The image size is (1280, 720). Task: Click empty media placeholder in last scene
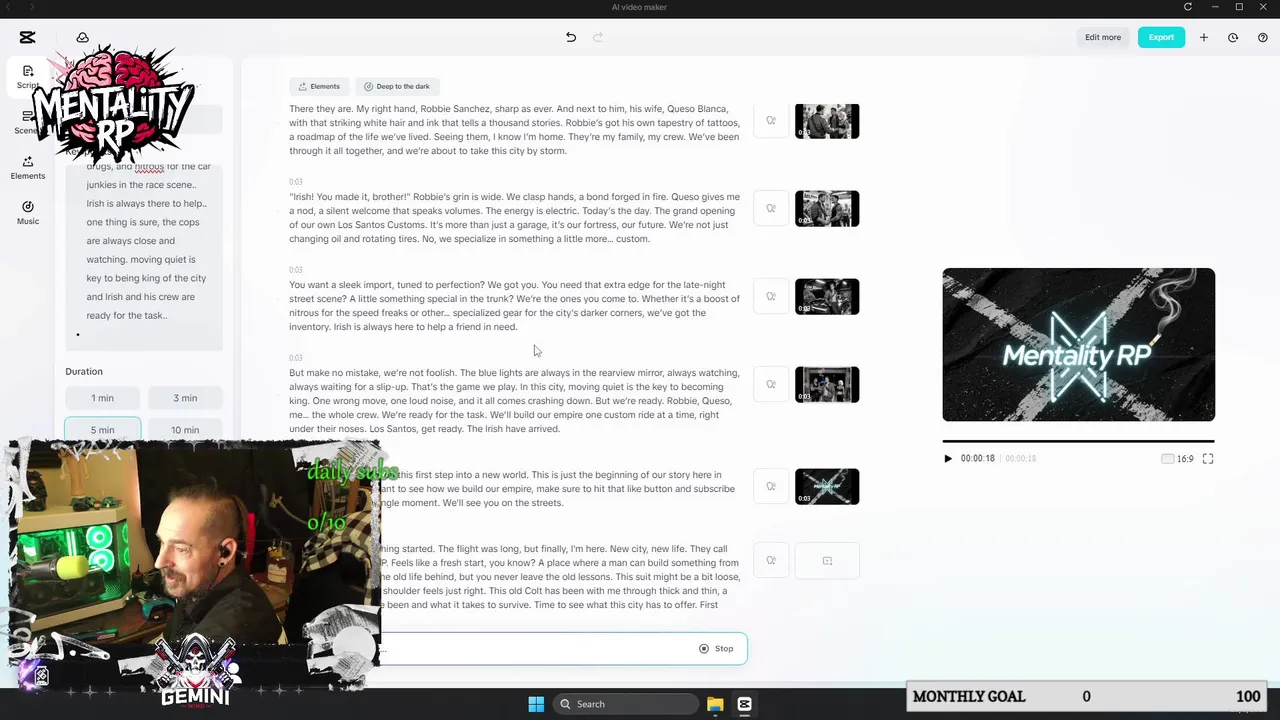click(x=827, y=561)
